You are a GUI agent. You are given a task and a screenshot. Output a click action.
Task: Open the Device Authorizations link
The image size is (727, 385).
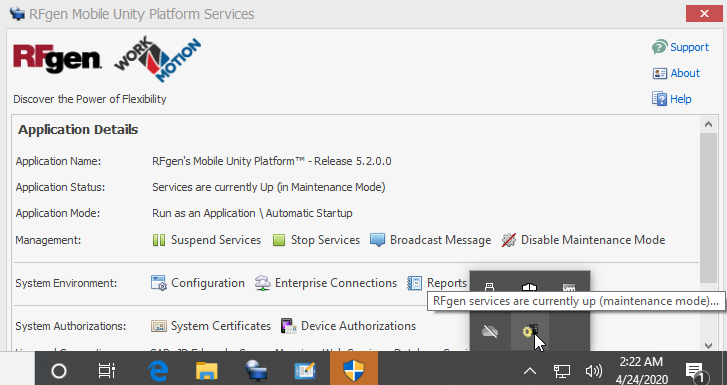click(358, 326)
